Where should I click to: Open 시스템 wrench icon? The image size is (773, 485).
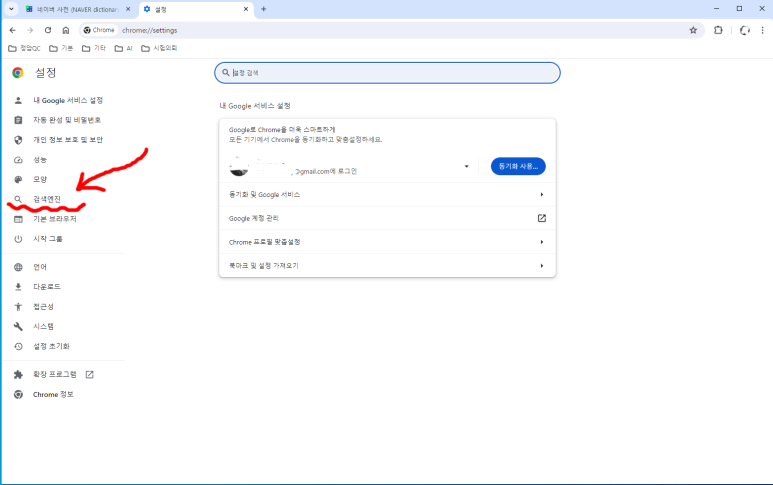click(x=18, y=326)
